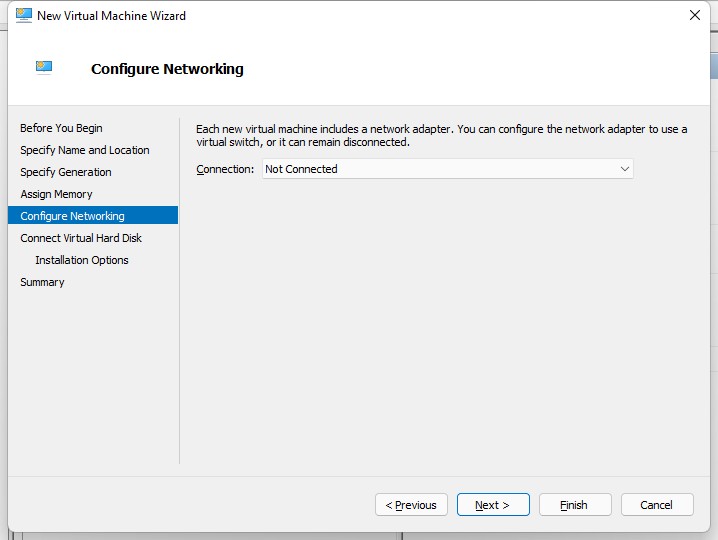
Task: Click the Connection label
Action: point(225,169)
